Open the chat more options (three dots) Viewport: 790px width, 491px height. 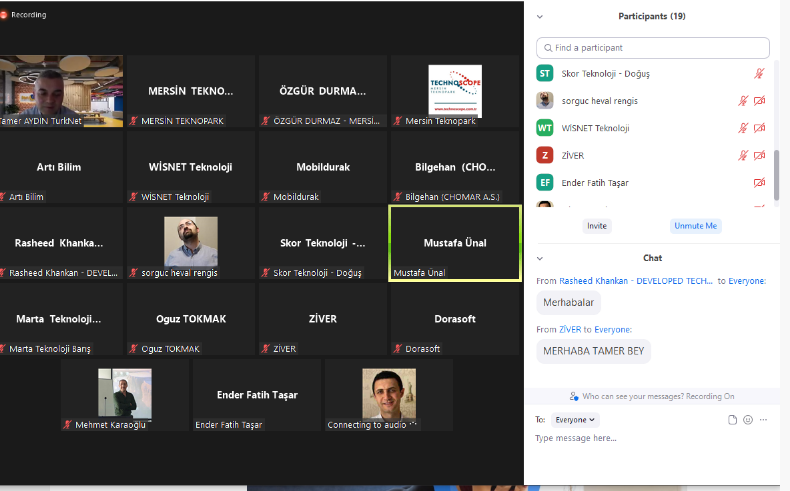pyautogui.click(x=764, y=419)
